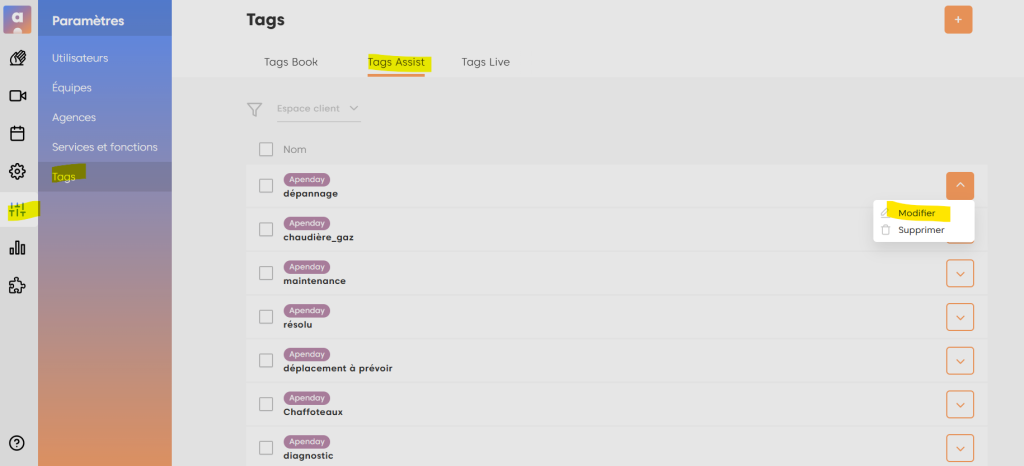This screenshot has height=466, width=1024.
Task: Select Supprimer in the context menu
Action: (920, 230)
